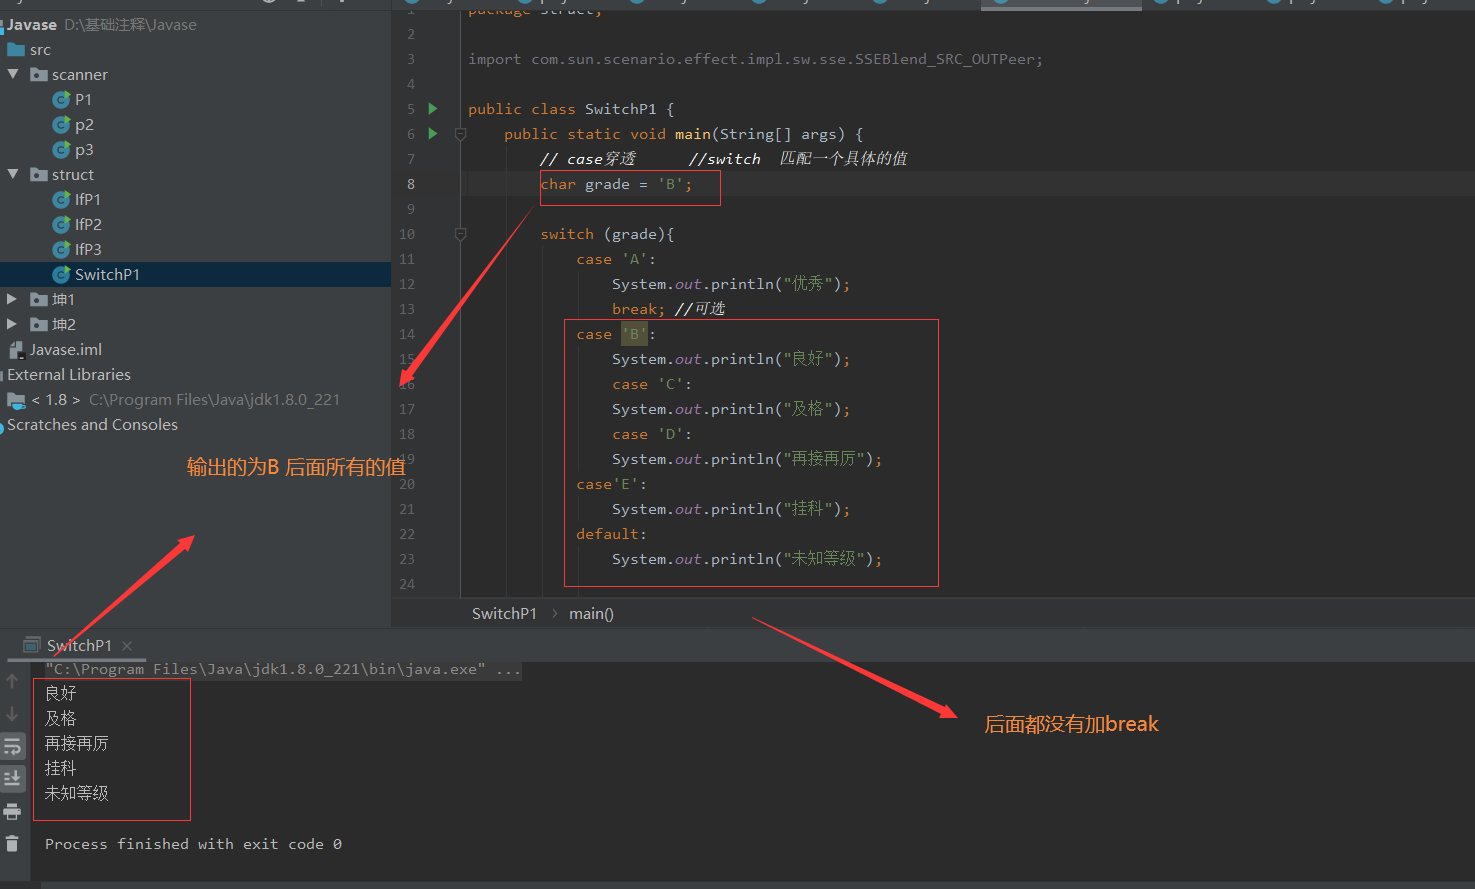The image size is (1475, 889).
Task: Collapse the scanner package
Action: tap(13, 74)
